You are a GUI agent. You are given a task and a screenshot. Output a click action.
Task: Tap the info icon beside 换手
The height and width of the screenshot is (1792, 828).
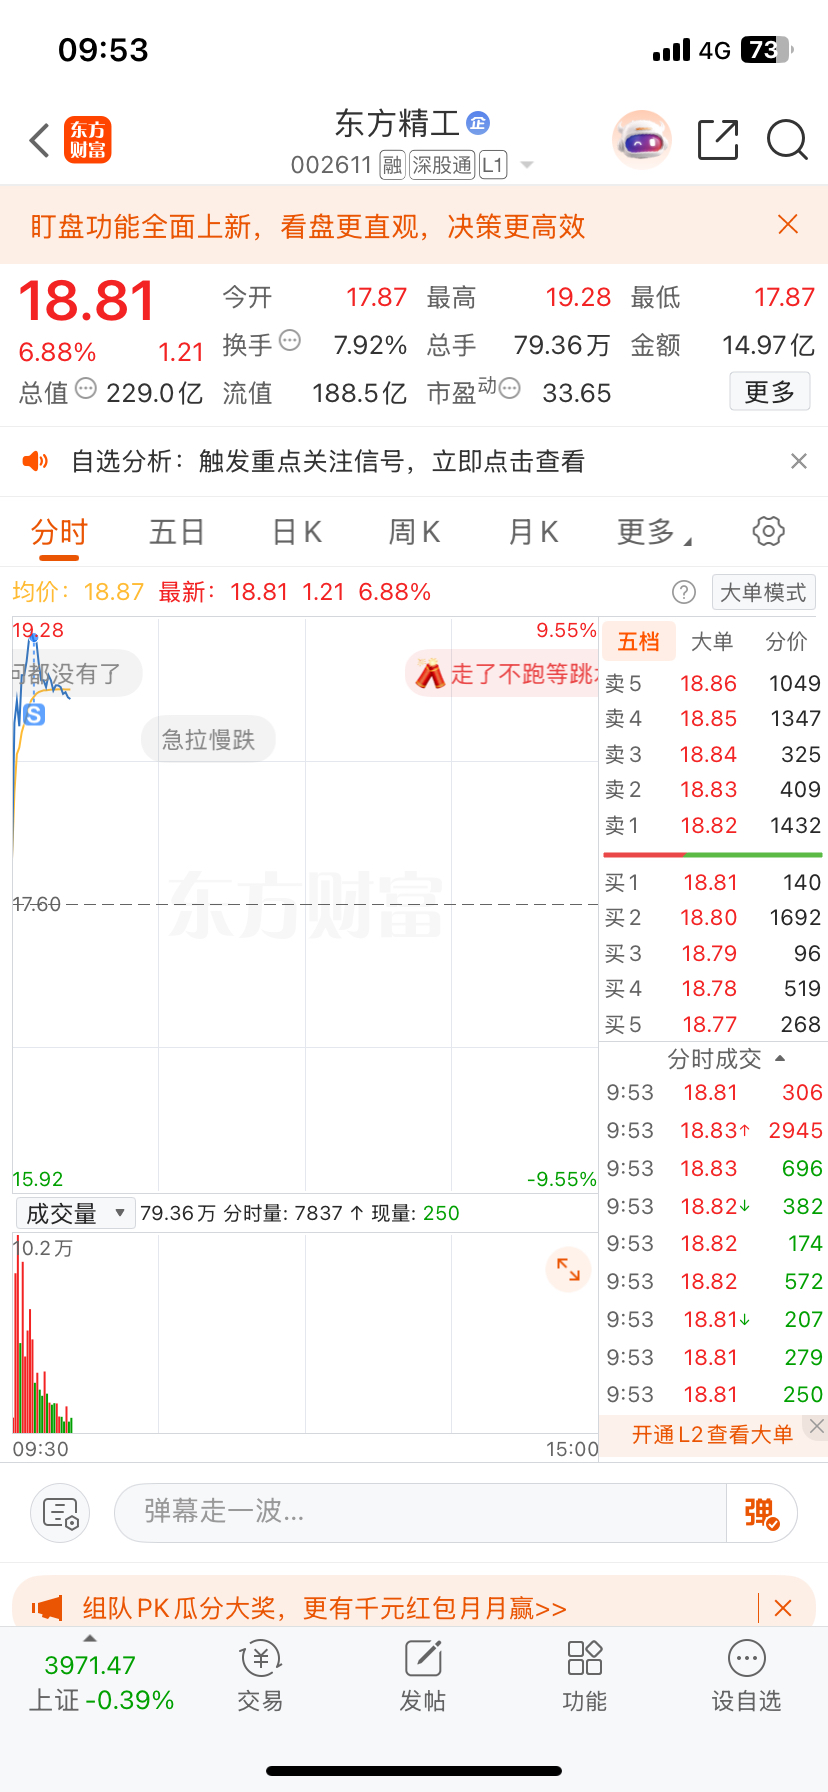290,340
